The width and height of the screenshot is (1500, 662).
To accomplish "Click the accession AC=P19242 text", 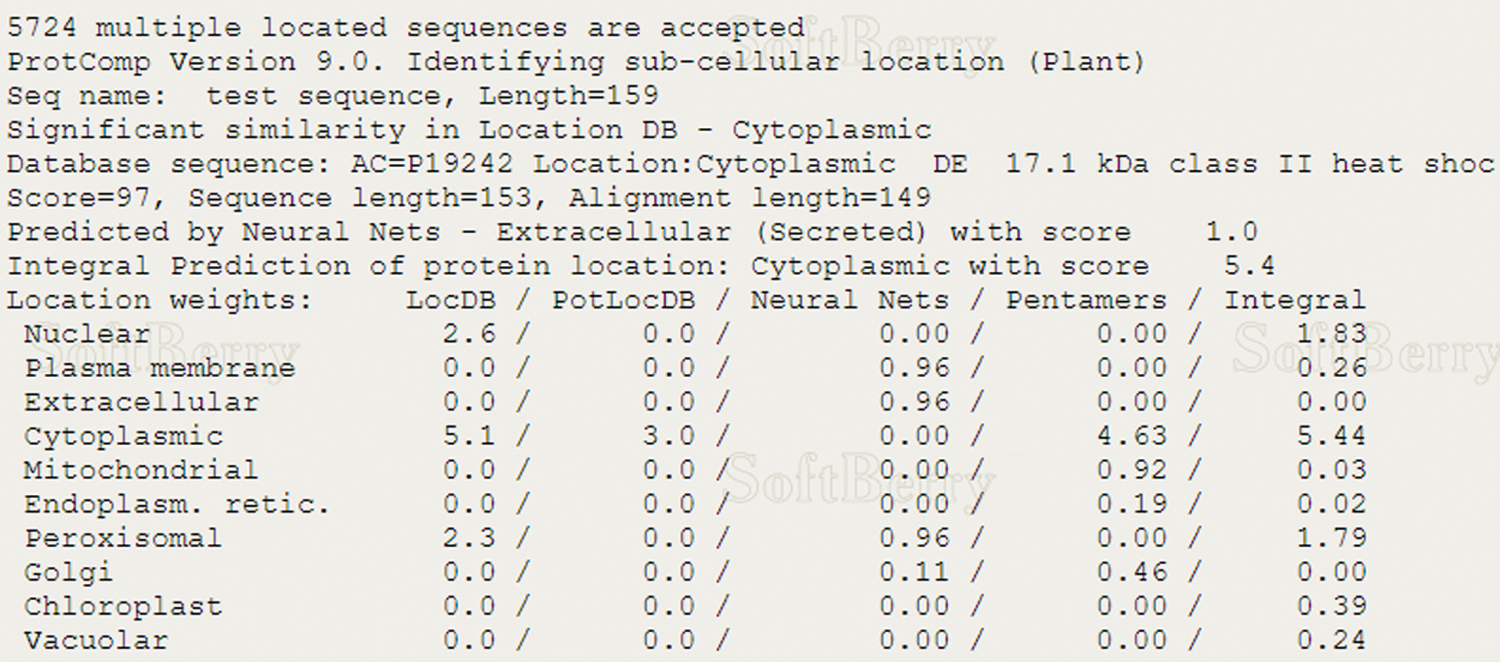I will tap(432, 164).
